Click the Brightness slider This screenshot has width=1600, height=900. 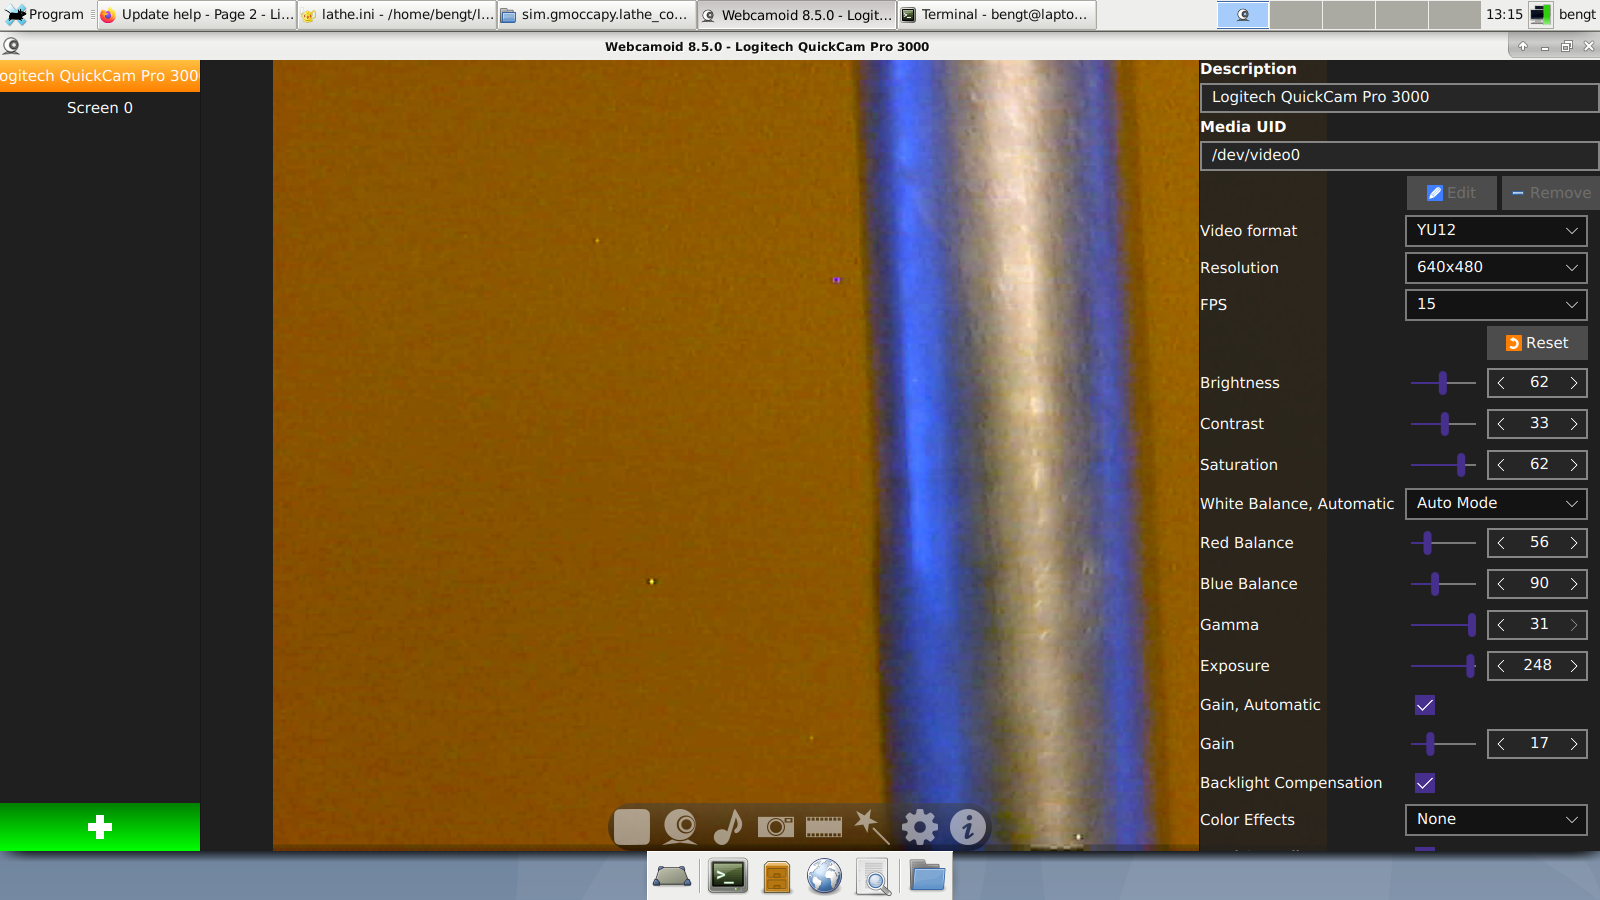1443,383
